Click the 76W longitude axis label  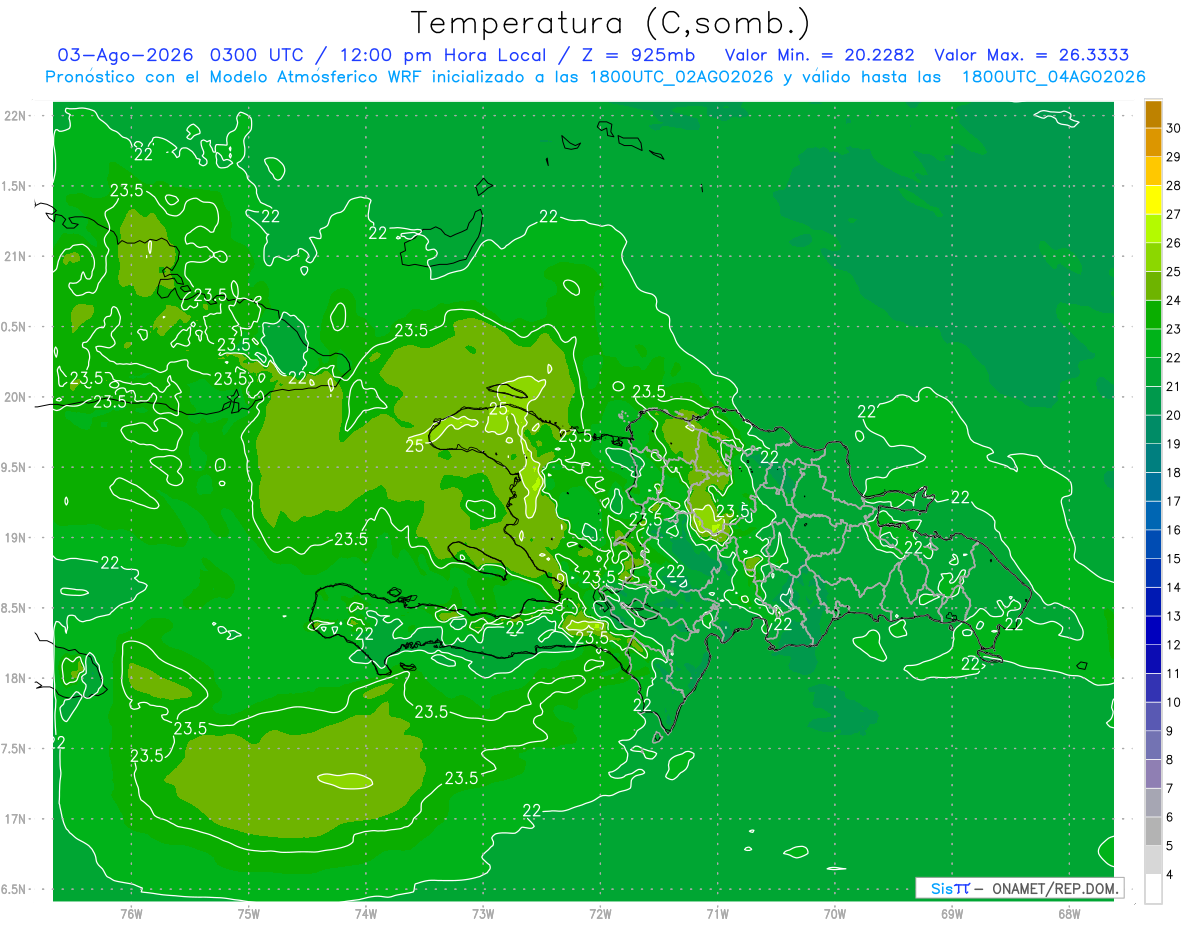131,913
